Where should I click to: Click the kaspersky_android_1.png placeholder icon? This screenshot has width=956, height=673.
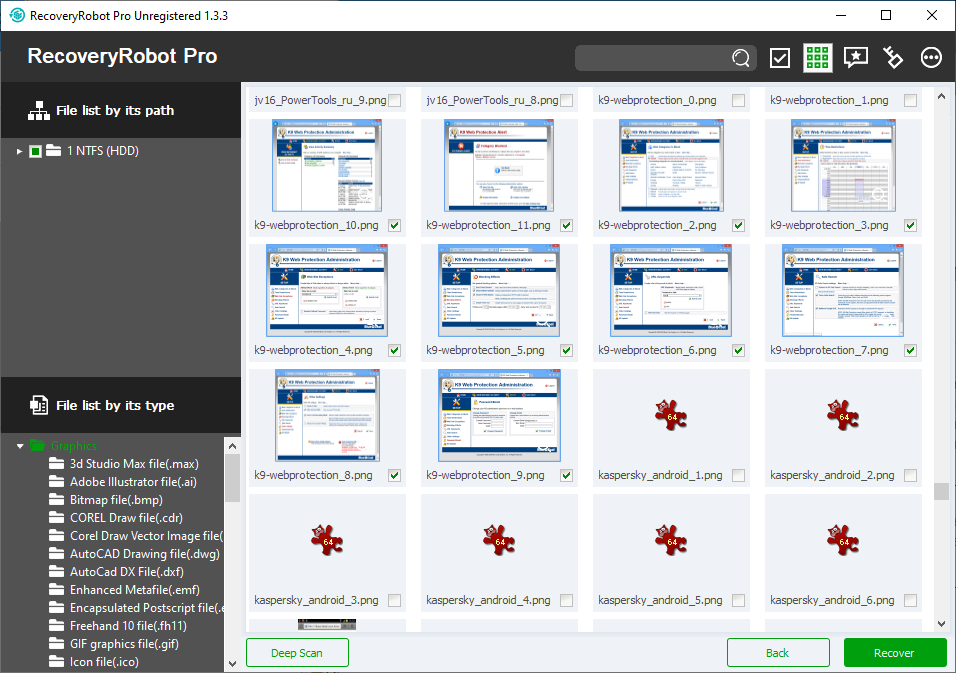pos(671,415)
